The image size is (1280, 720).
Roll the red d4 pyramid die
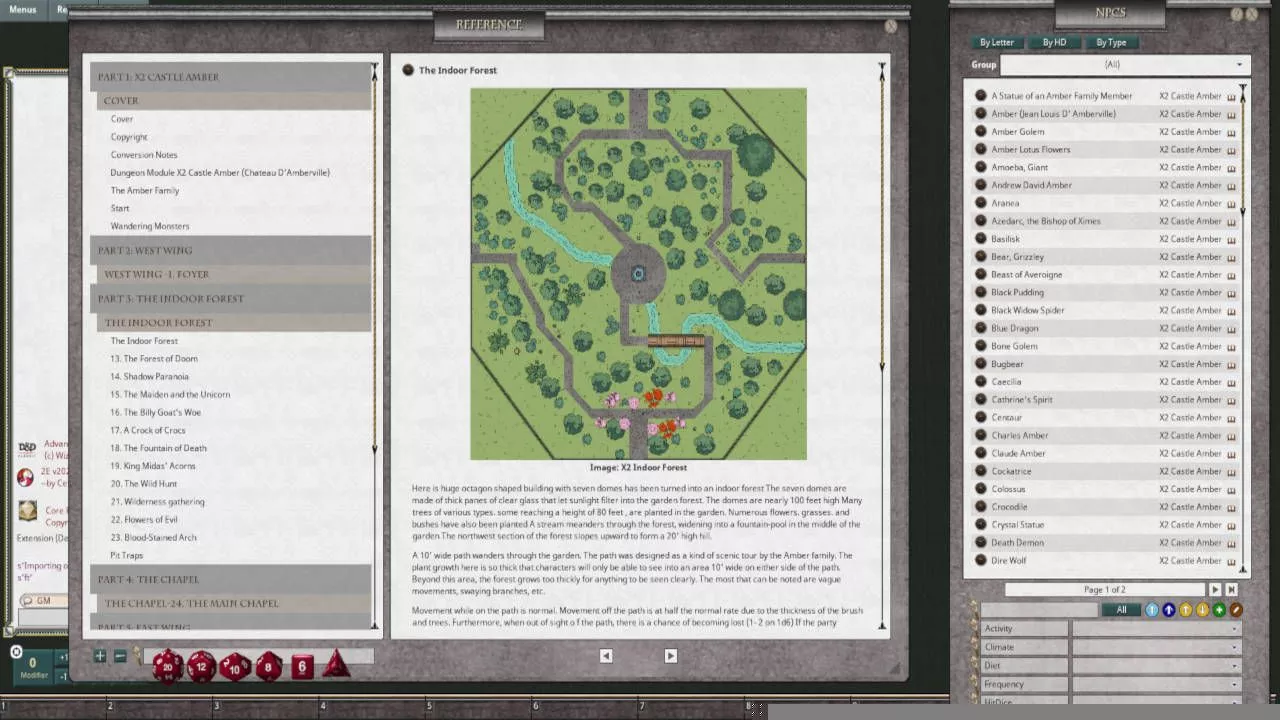click(x=336, y=664)
